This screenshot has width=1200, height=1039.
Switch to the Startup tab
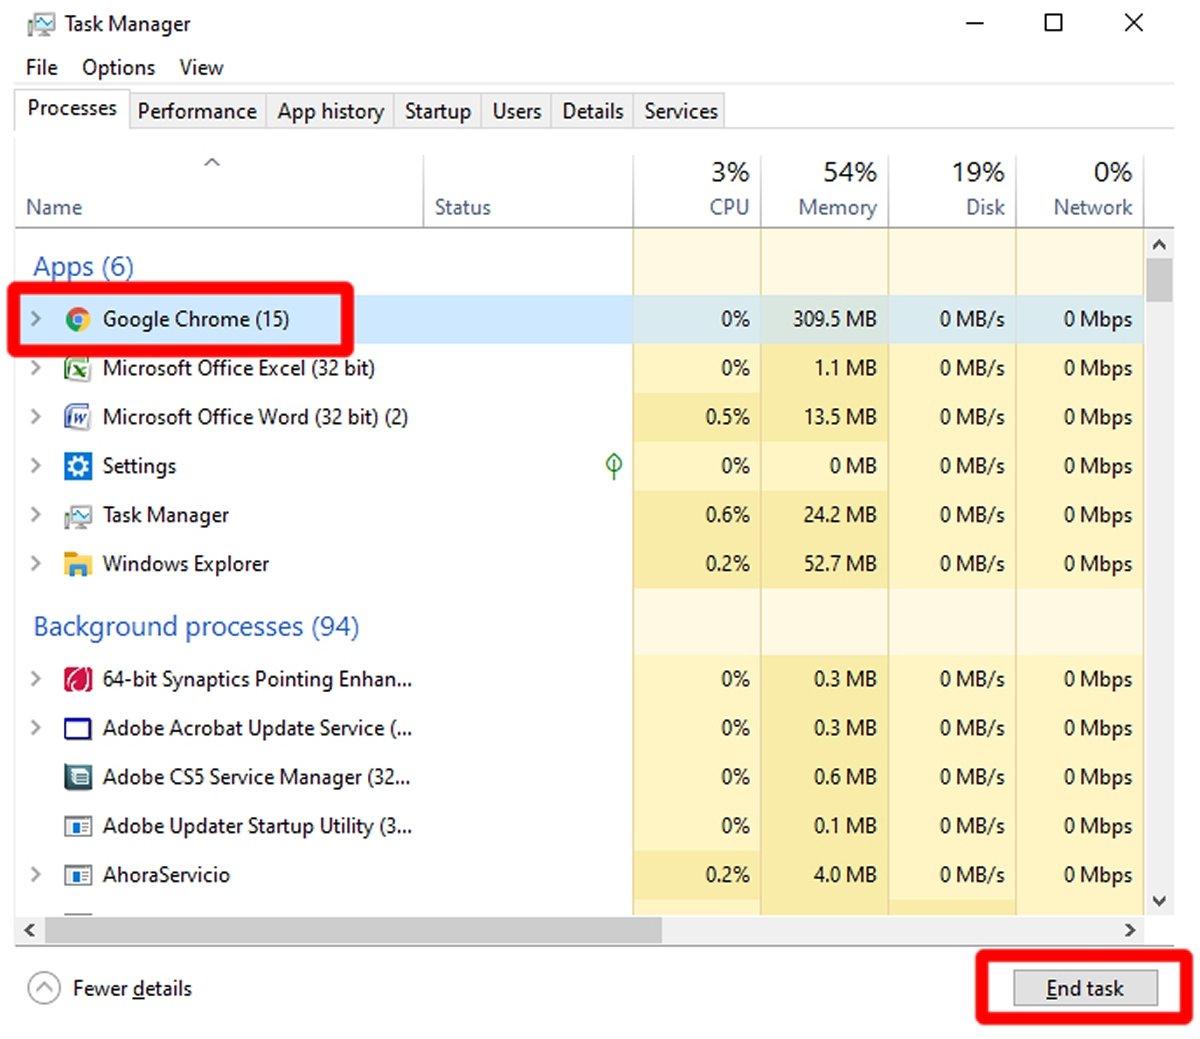(x=438, y=111)
